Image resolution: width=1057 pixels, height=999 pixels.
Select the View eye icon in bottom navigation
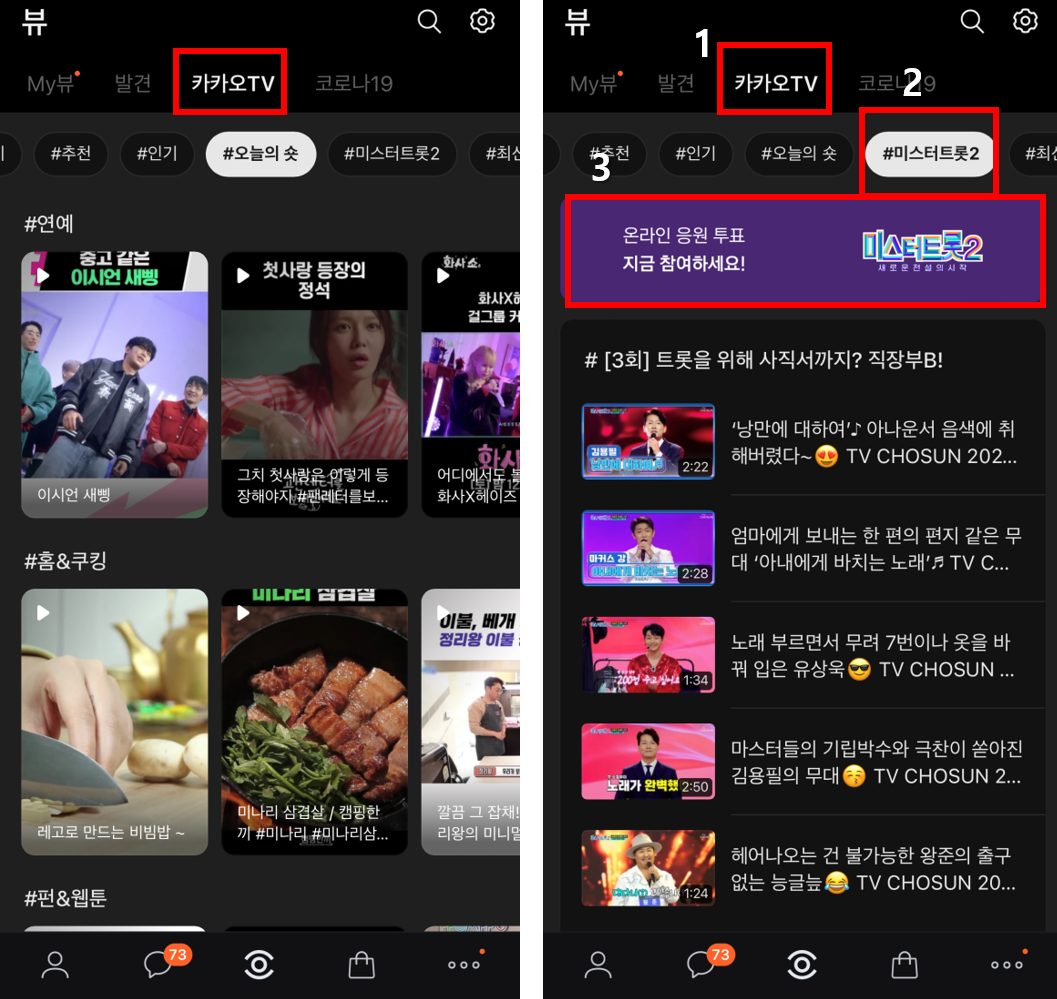coord(259,964)
